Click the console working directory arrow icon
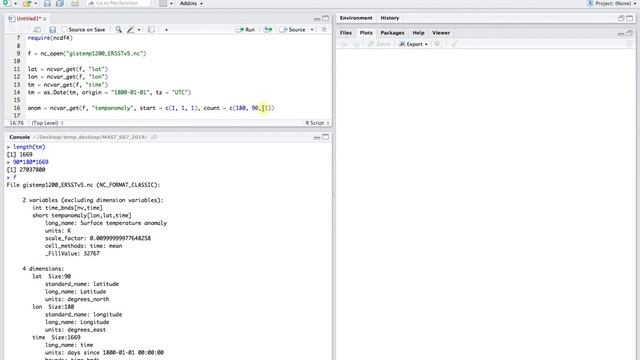 [154, 137]
